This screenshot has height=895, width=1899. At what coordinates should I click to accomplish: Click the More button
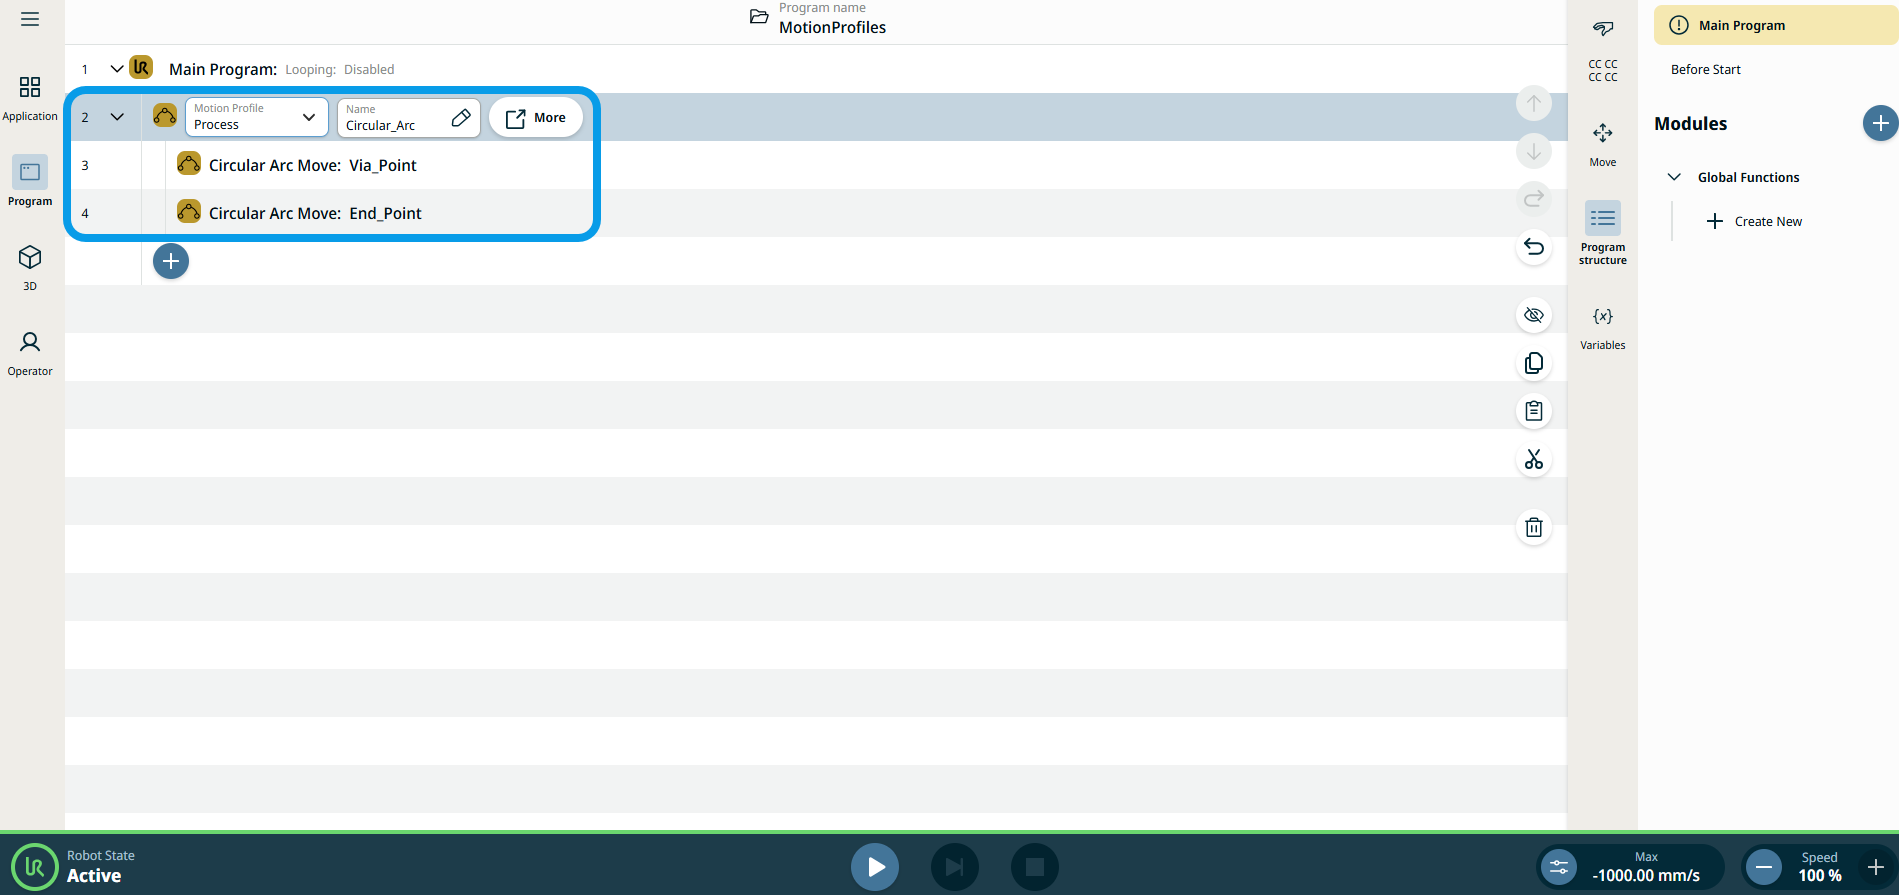click(x=536, y=117)
